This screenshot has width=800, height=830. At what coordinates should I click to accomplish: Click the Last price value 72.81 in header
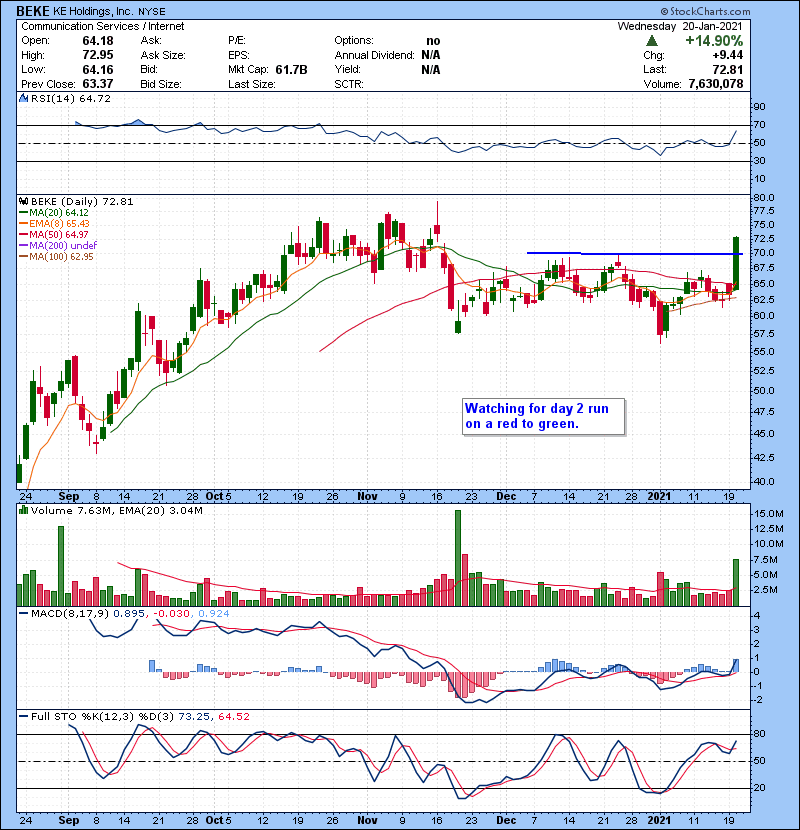727,70
